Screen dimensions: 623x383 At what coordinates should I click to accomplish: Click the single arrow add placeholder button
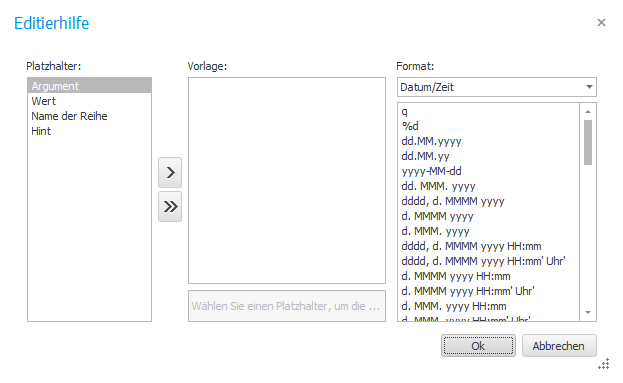click(170, 172)
